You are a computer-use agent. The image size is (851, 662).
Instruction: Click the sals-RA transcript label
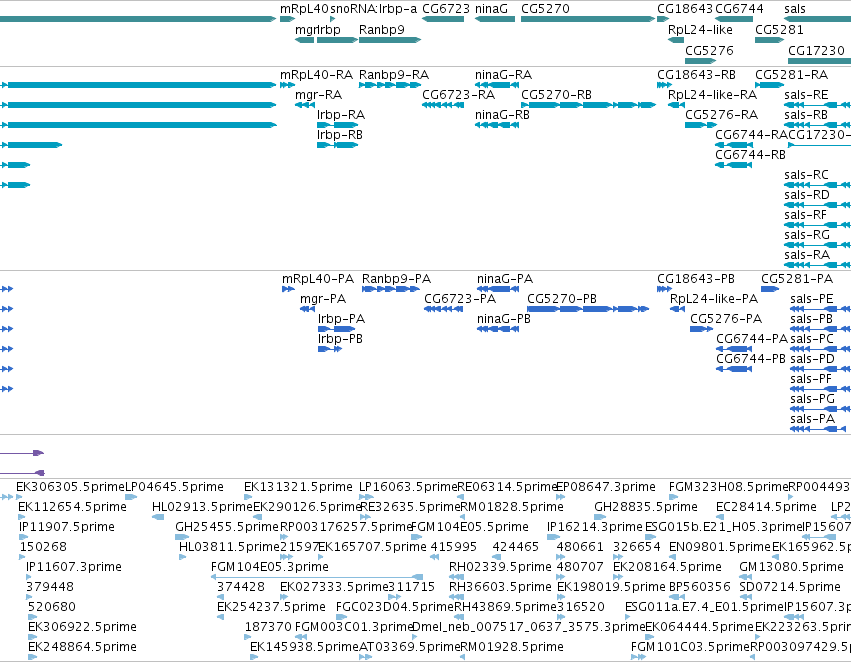tap(807, 254)
